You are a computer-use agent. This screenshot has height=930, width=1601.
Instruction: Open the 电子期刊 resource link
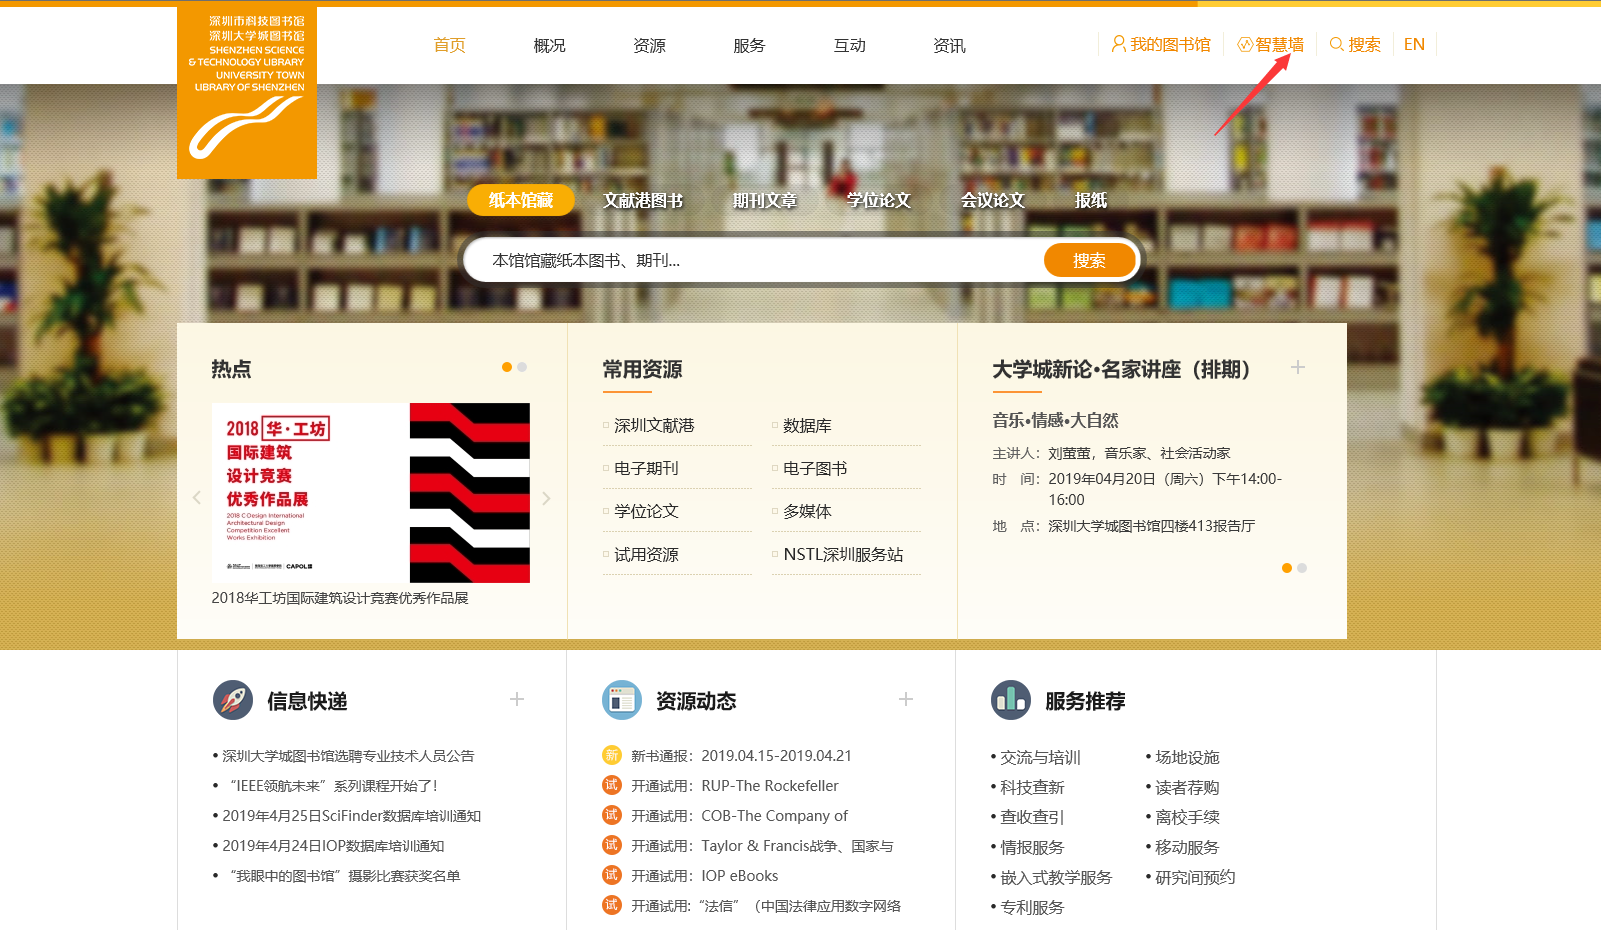[x=646, y=468]
